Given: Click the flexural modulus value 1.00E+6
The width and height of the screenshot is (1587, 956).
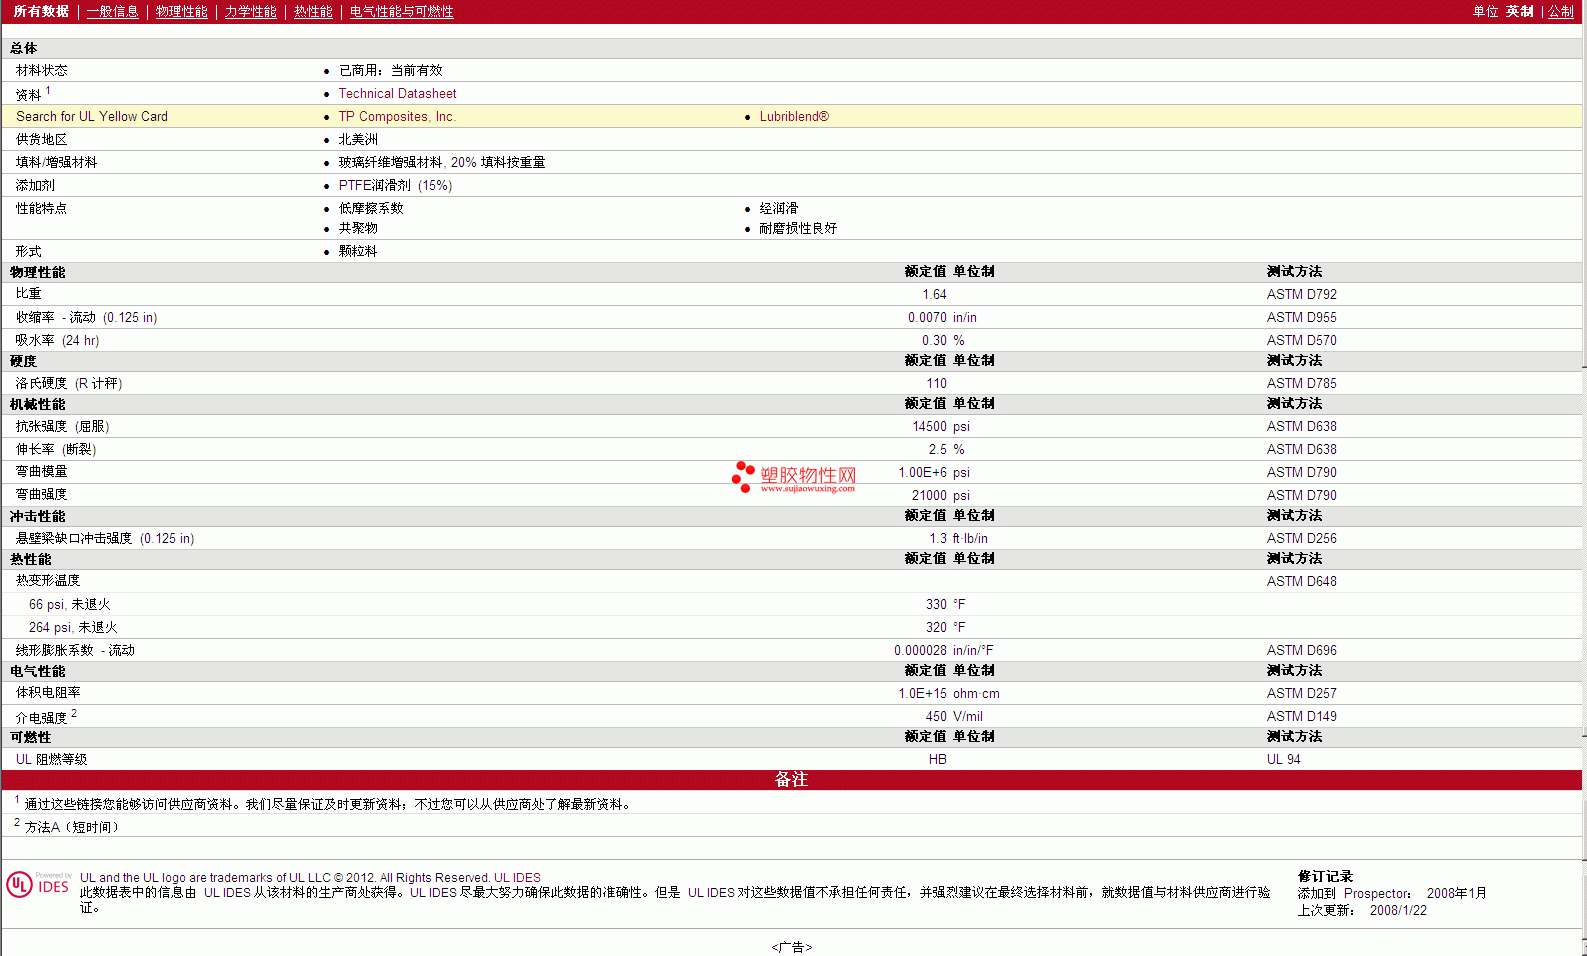Looking at the screenshot, I should coord(922,473).
